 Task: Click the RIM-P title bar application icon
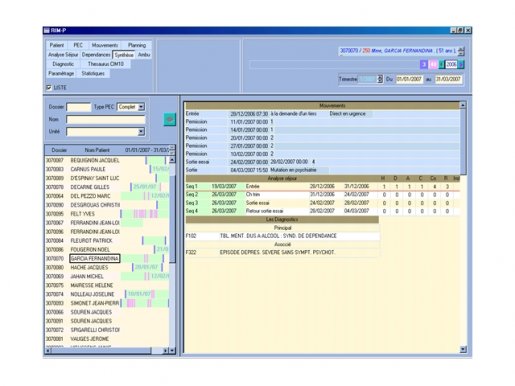point(47,31)
